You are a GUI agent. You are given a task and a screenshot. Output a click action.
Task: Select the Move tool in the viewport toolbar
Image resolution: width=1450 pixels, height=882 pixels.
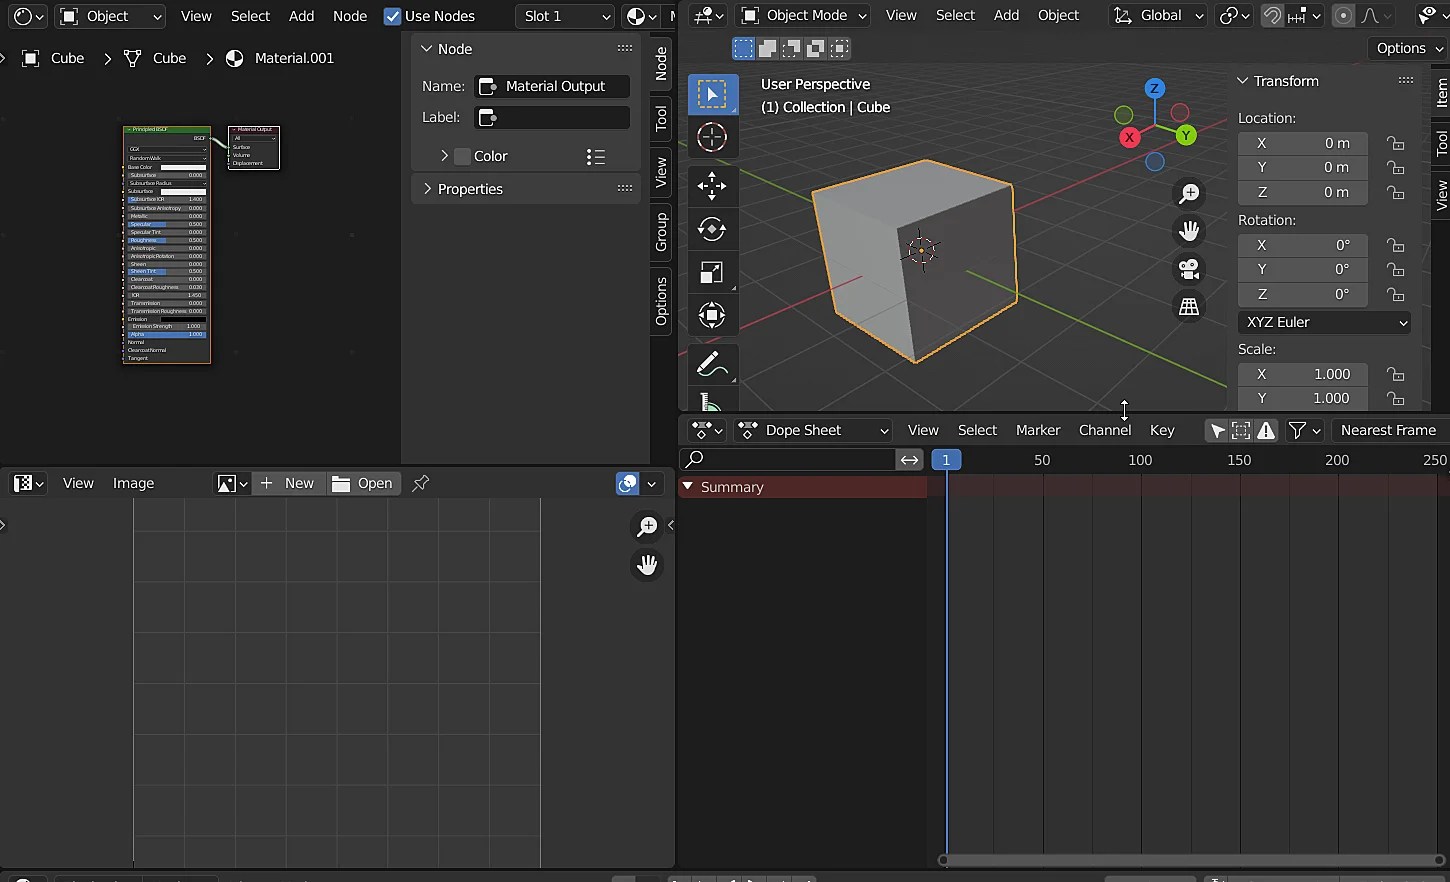point(713,186)
